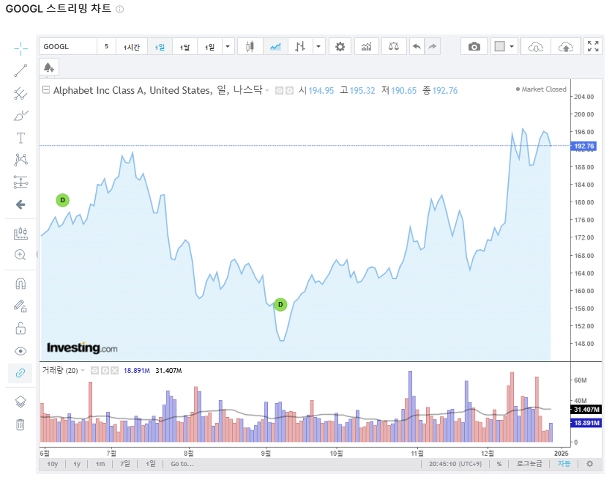Take a chart snapshot with camera icon

coord(474,47)
